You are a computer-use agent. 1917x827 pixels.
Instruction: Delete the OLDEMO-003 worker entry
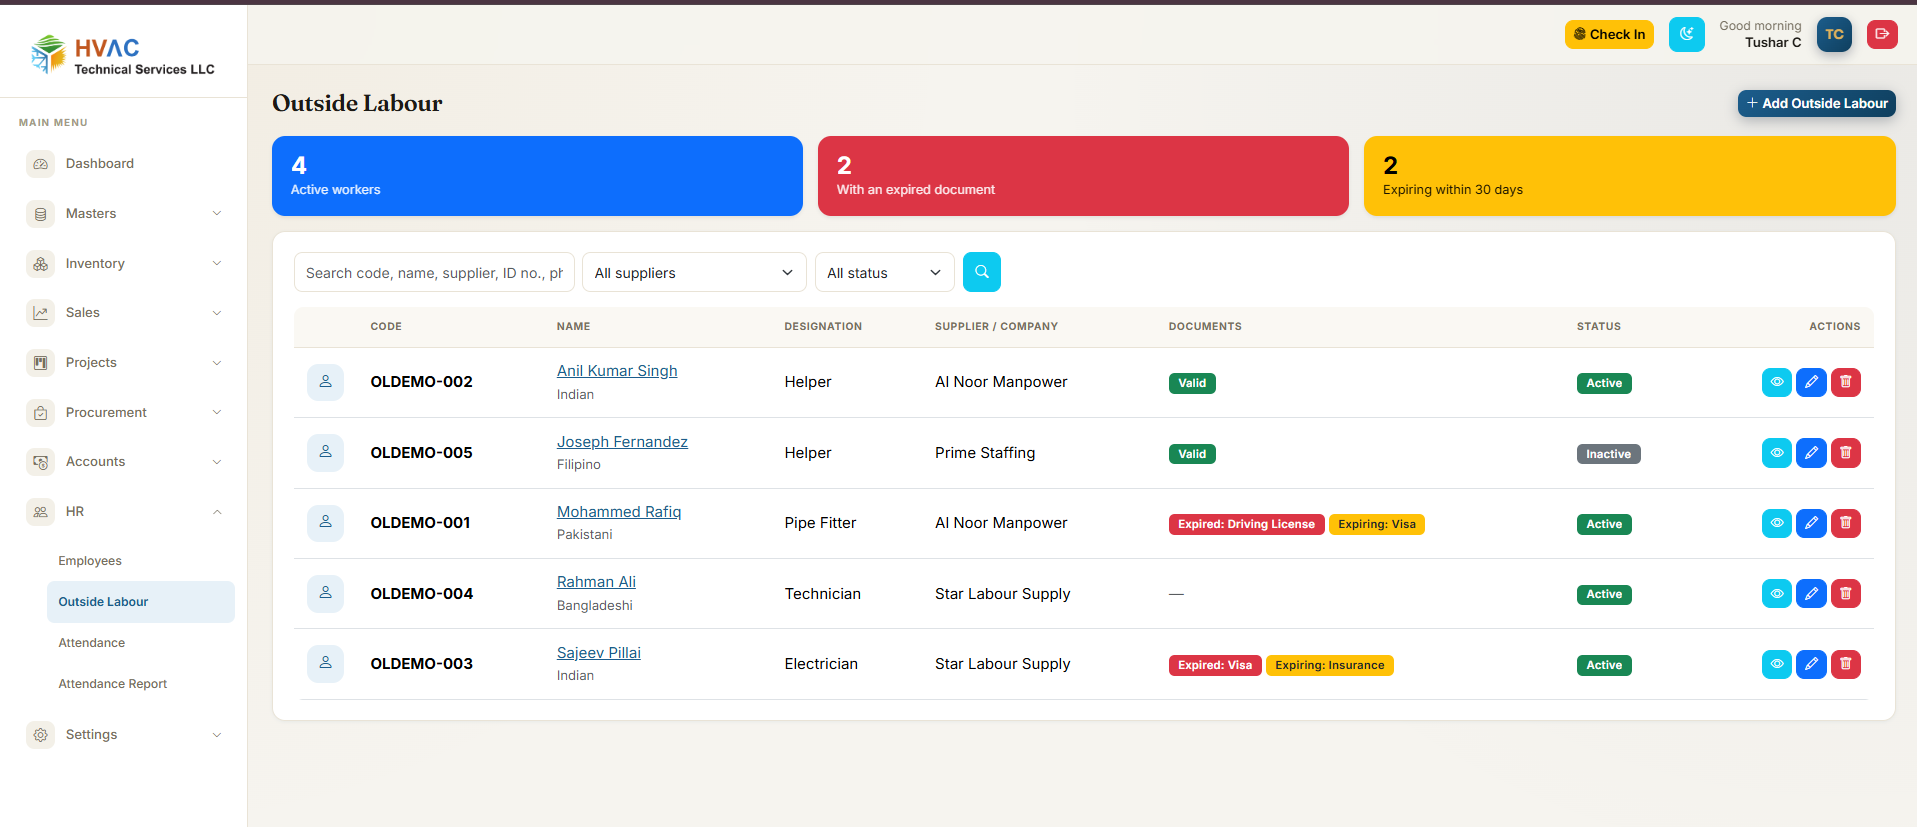[x=1846, y=664]
